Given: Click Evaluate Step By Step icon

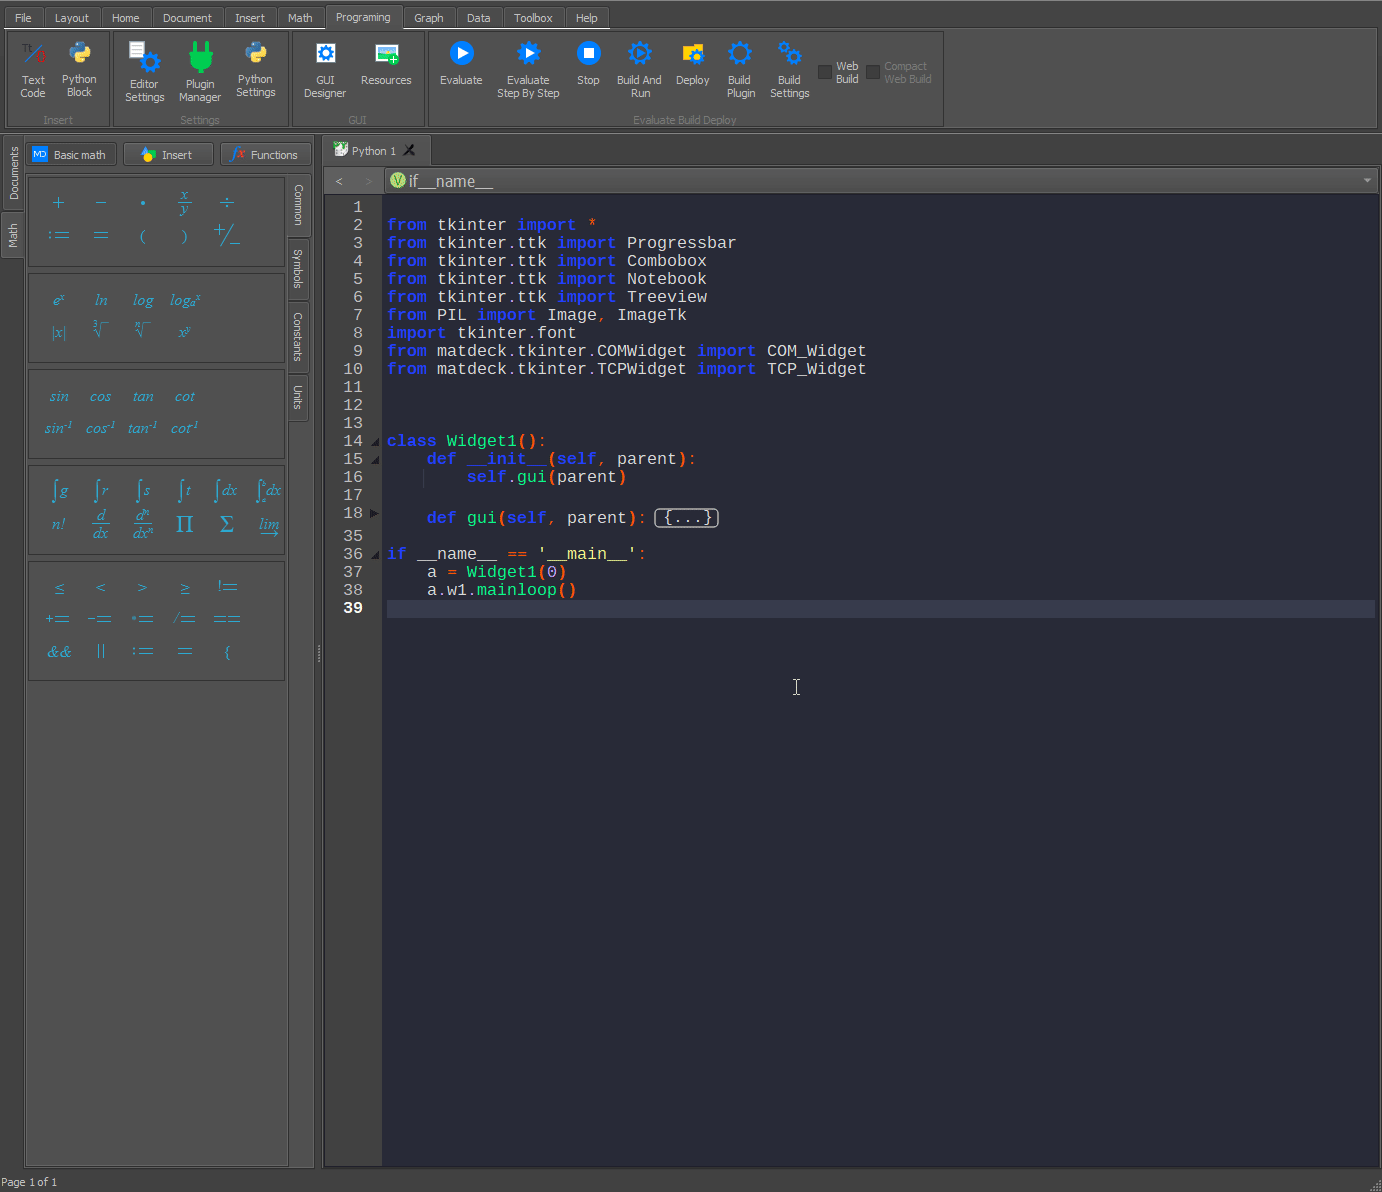Looking at the screenshot, I should tap(528, 54).
